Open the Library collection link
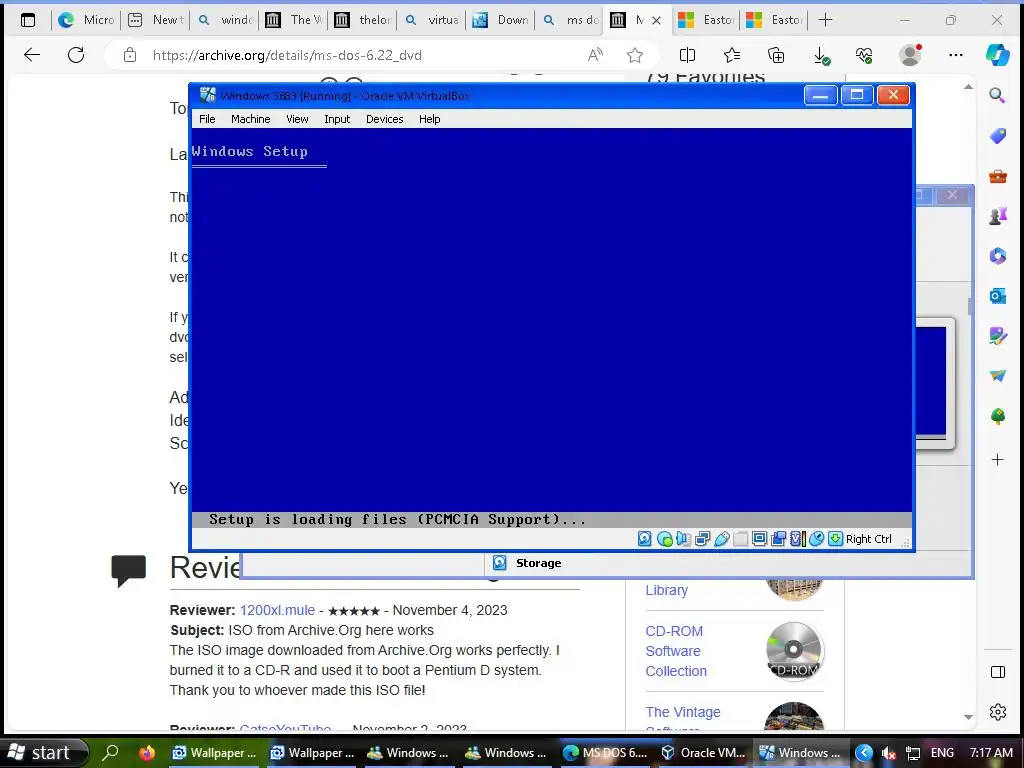This screenshot has height=768, width=1024. pyautogui.click(x=666, y=590)
